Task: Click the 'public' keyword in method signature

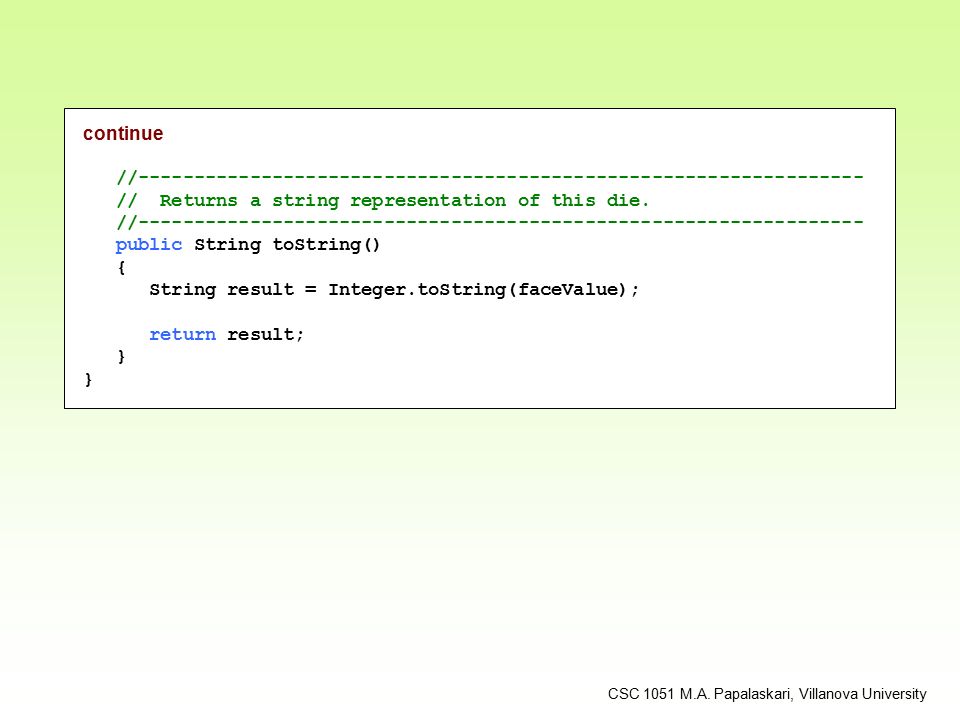Action: (149, 245)
